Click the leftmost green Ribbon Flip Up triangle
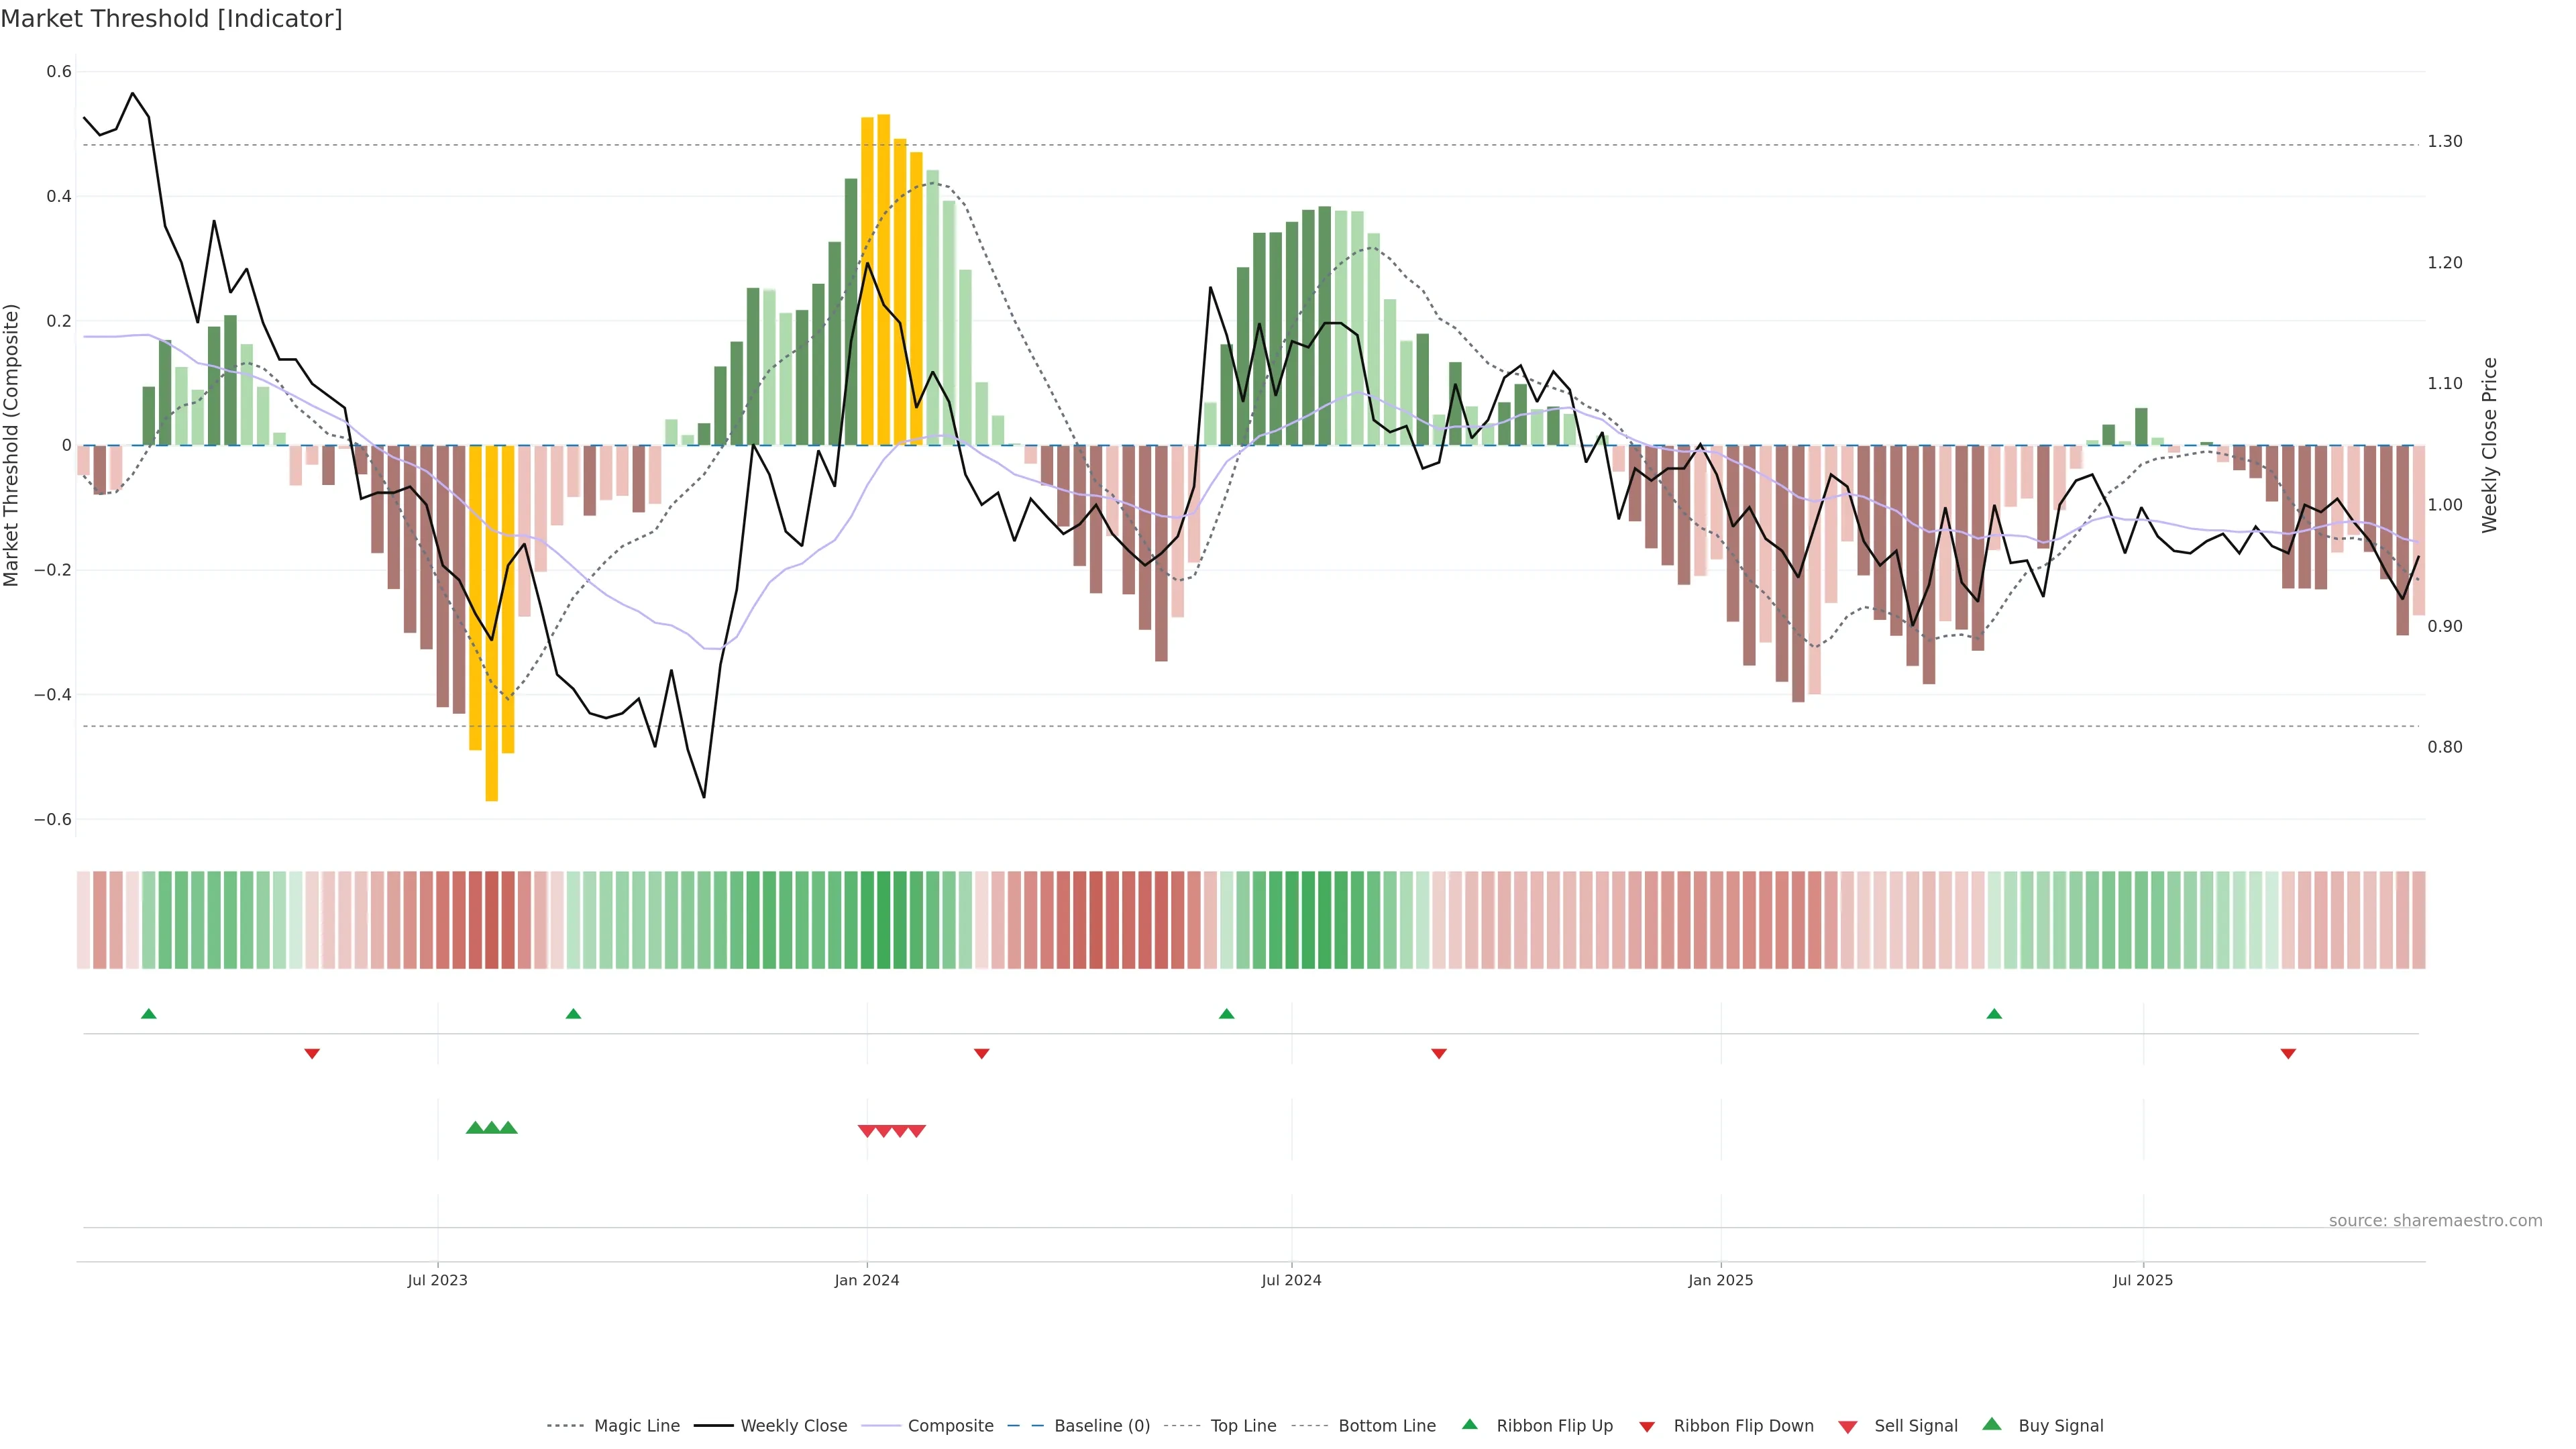The image size is (2576, 1449). click(149, 1014)
